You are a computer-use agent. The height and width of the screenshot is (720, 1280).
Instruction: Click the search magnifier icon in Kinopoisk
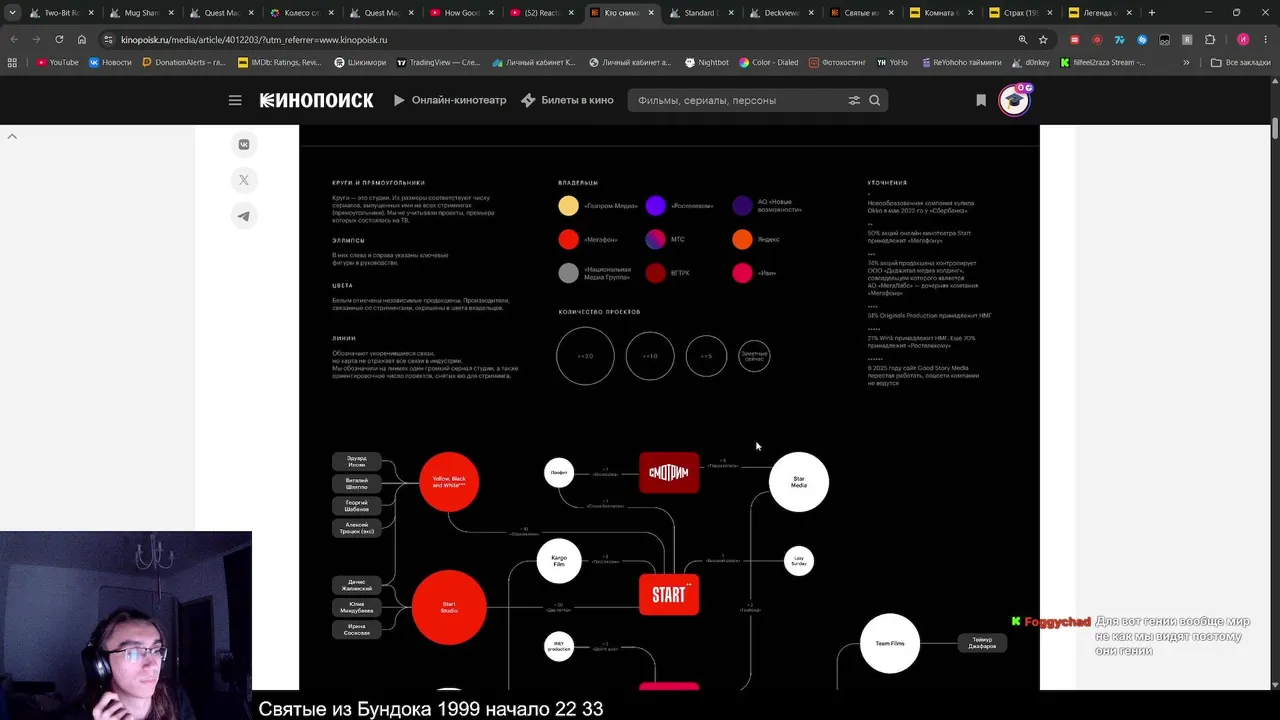pos(875,100)
